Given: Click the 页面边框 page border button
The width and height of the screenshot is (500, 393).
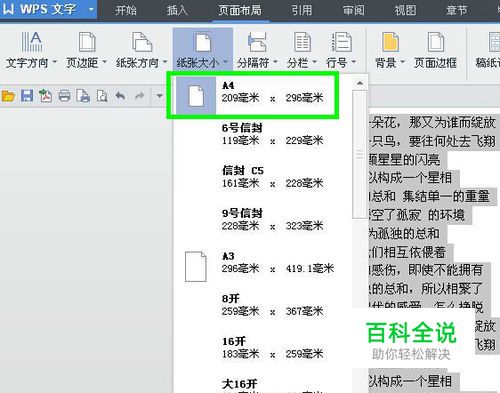Looking at the screenshot, I should pos(436,50).
